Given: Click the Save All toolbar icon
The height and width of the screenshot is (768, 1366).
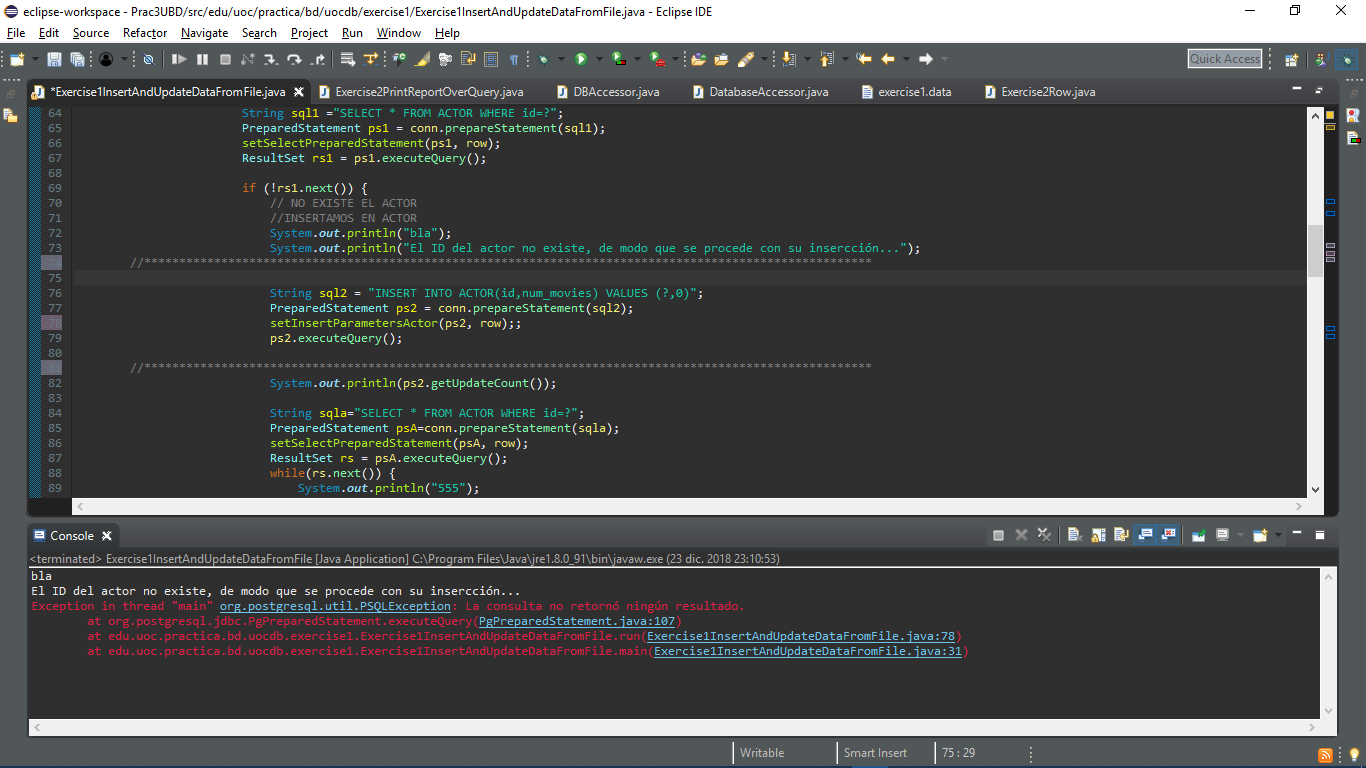Looking at the screenshot, I should click(x=76, y=60).
